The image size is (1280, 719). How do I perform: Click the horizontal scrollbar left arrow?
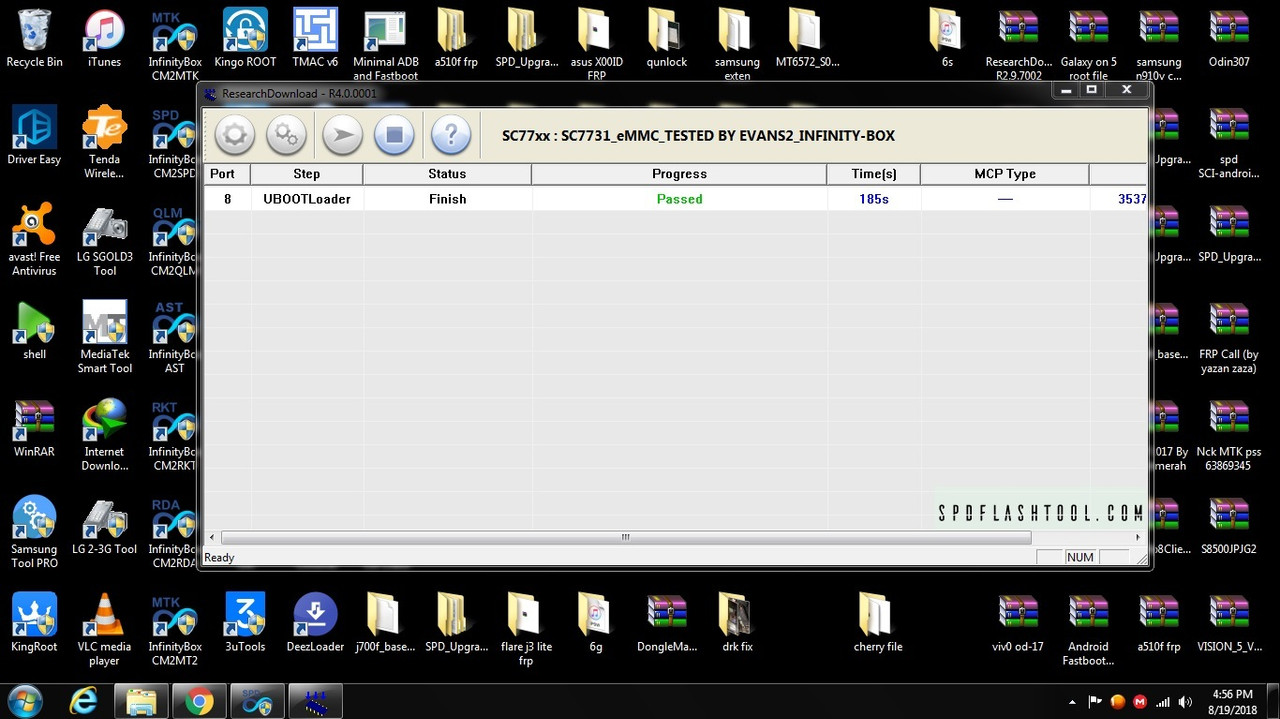point(212,537)
